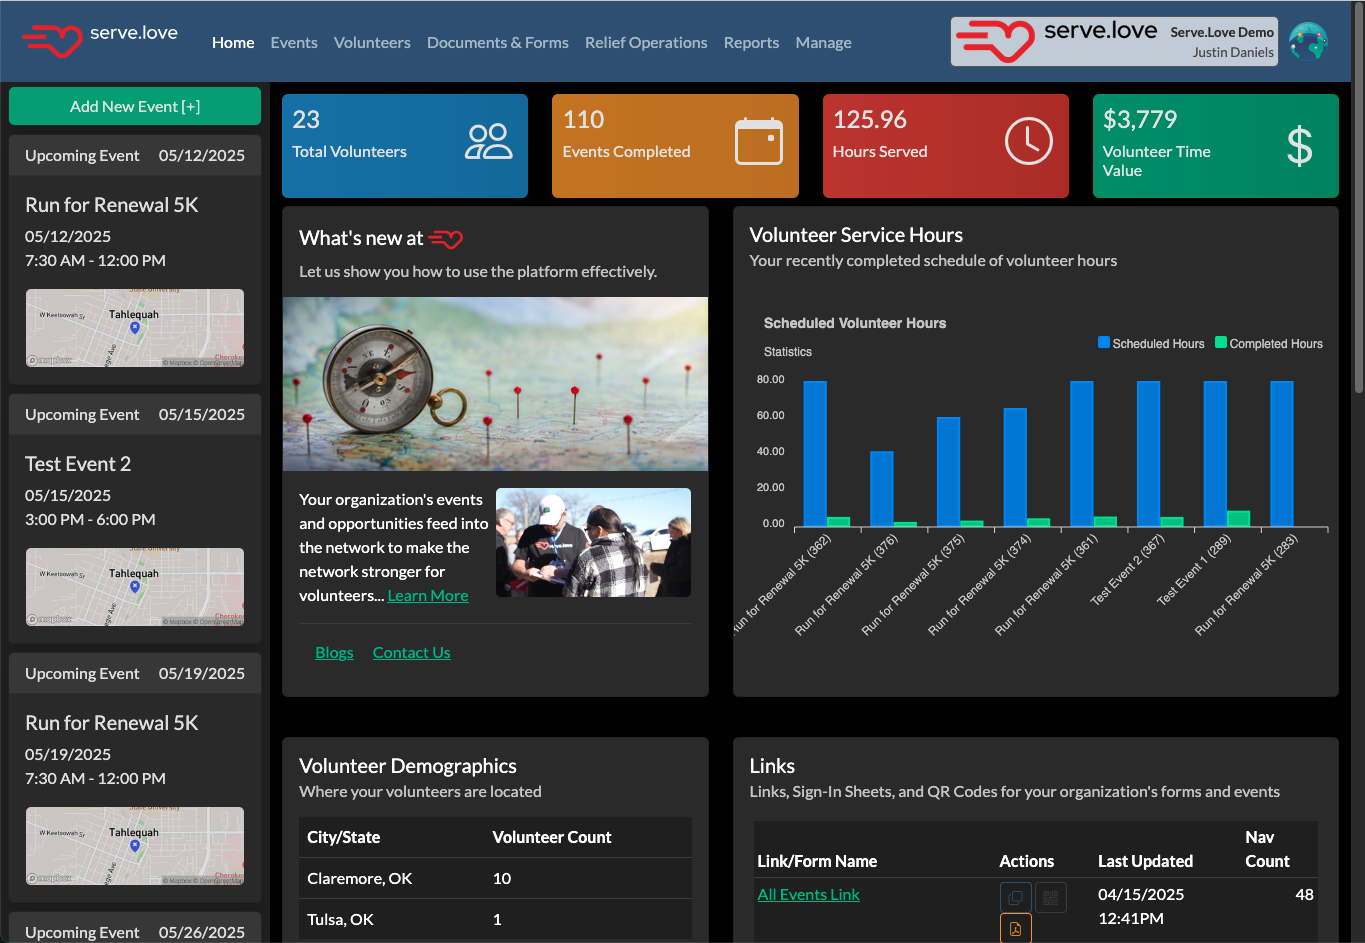Open map thumbnail for Test Event 2
Viewport: 1365px width, 943px height.
coord(135,587)
